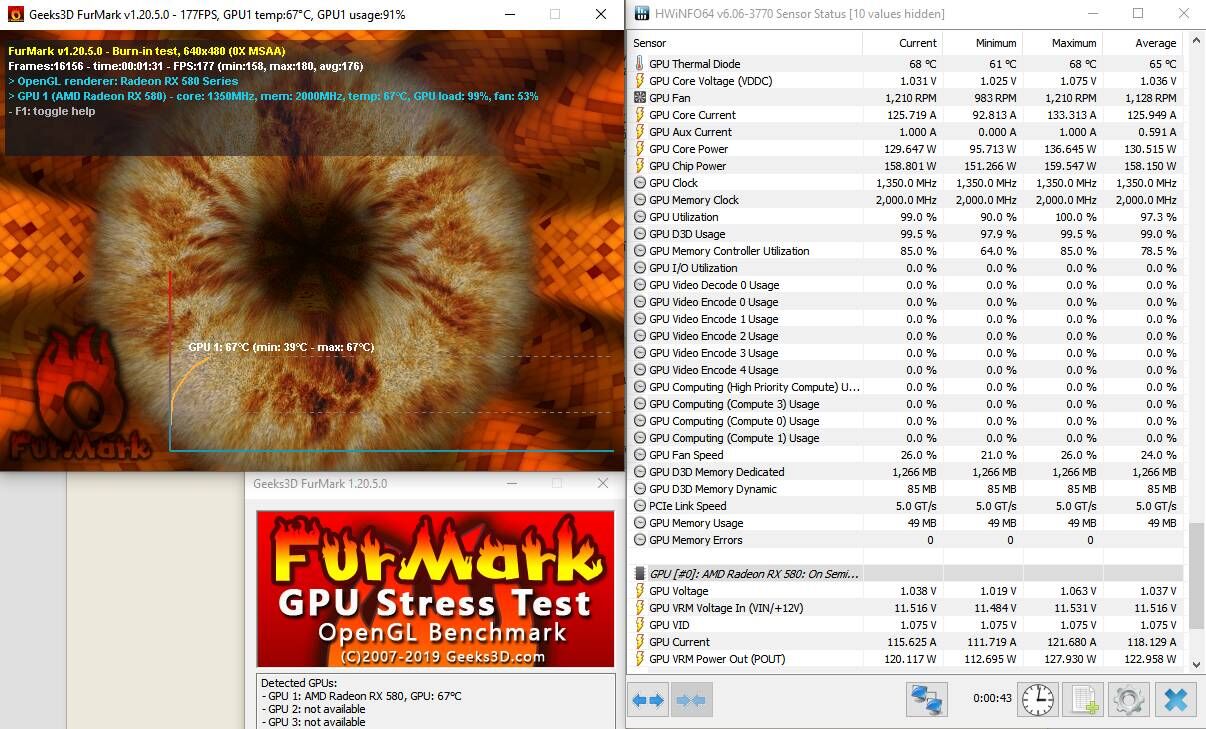Select the GPU D3D Memory Dynamic row
The image size is (1206, 729).
tap(907, 489)
